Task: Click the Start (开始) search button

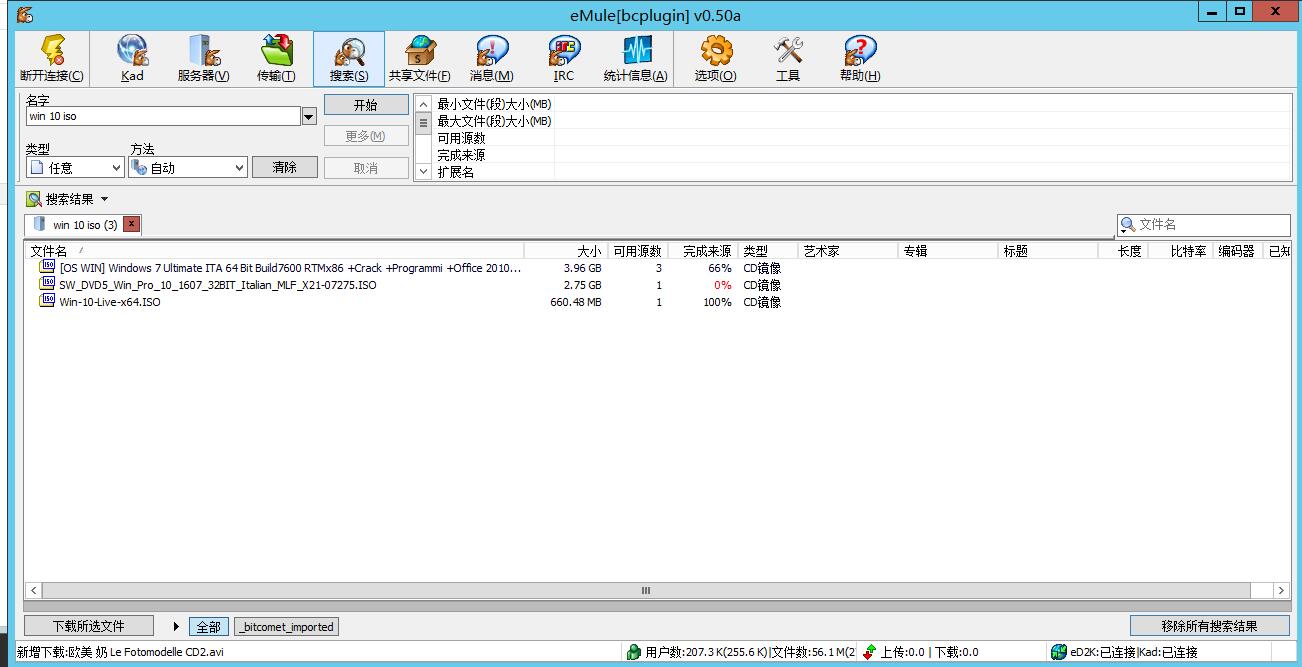Action: pos(366,105)
